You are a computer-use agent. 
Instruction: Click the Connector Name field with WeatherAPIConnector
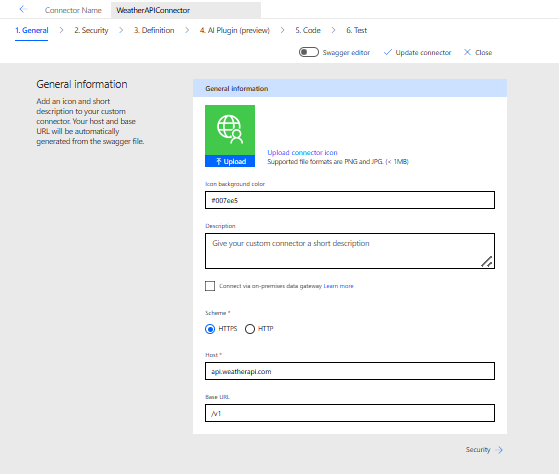(x=186, y=10)
